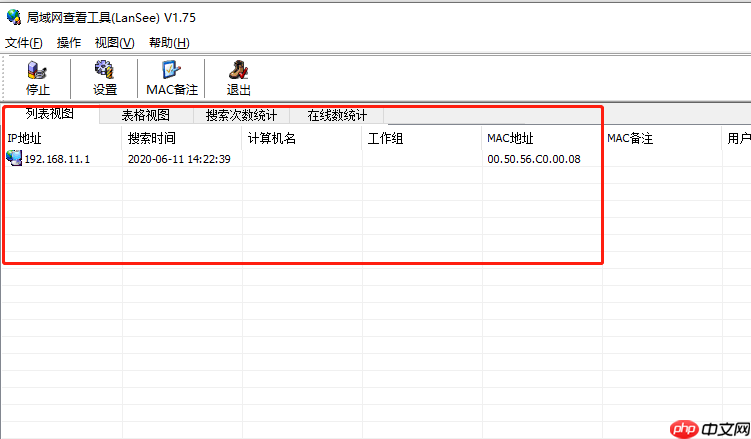Image resolution: width=751 pixels, height=439 pixels.
Task: Open the 操作 menu
Action: click(x=69, y=43)
